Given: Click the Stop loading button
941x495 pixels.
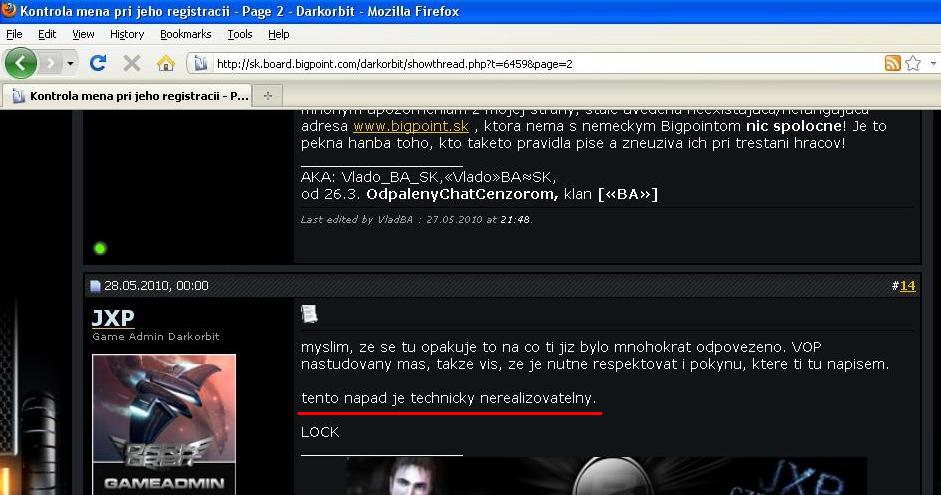Looking at the screenshot, I should pos(131,63).
